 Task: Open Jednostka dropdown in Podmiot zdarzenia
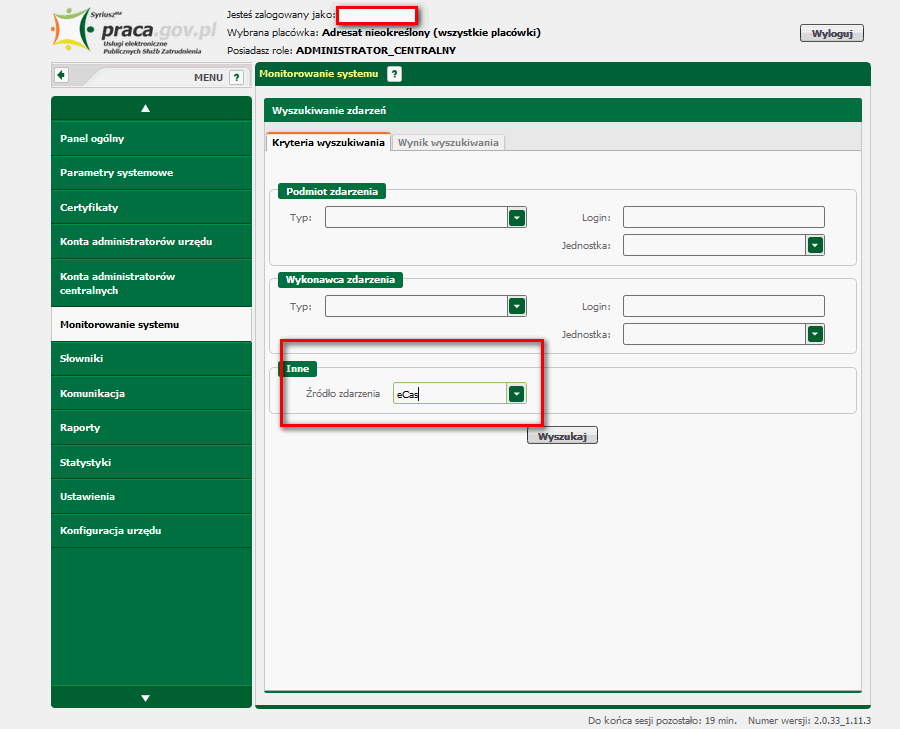click(x=815, y=245)
